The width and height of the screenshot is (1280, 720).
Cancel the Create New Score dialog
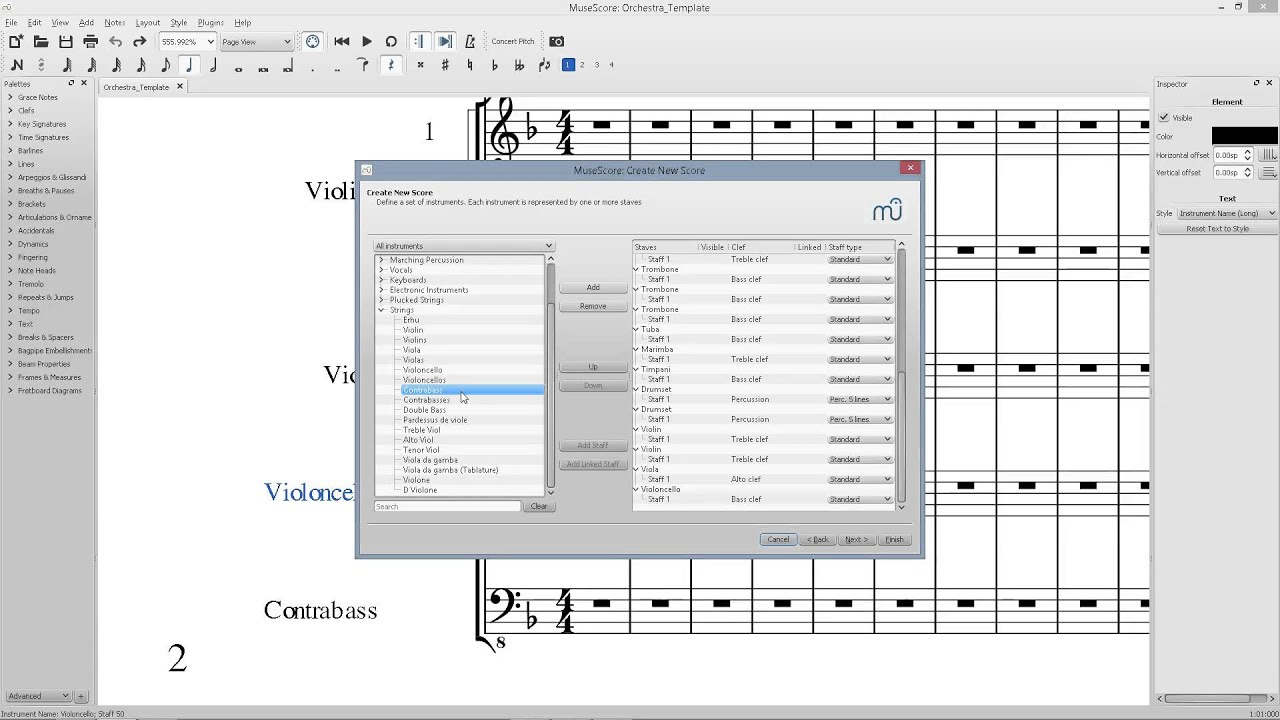coord(778,540)
